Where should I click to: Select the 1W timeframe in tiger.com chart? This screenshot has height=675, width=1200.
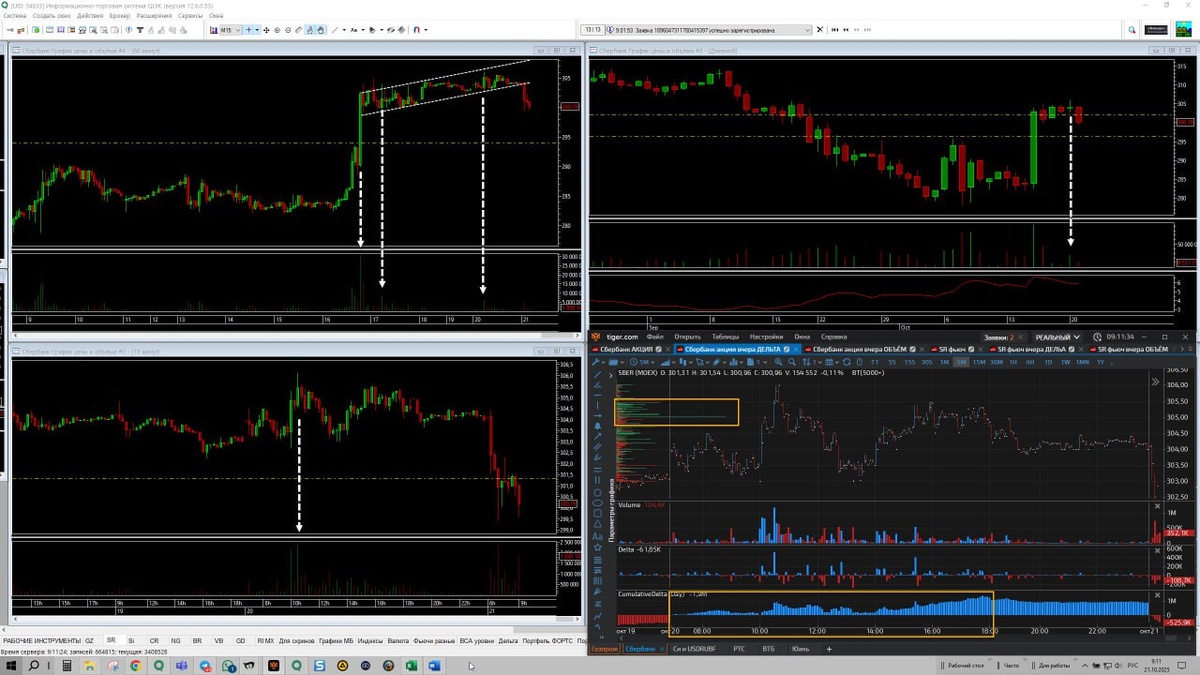[x=1065, y=362]
